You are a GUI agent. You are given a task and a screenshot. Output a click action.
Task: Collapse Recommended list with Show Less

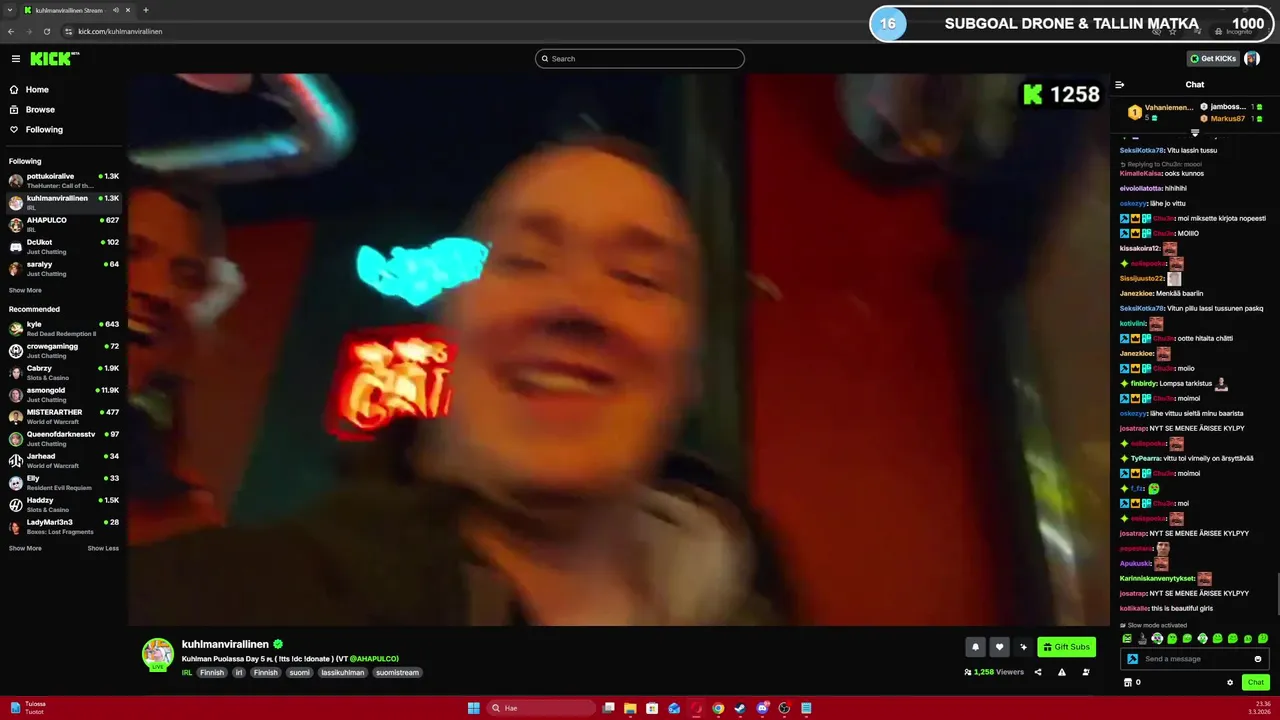[x=103, y=548]
